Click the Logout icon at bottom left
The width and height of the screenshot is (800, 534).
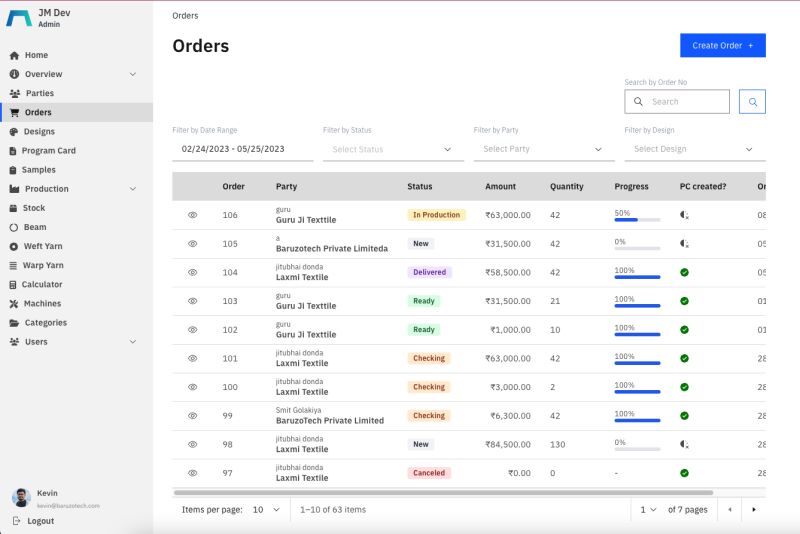click(16, 521)
